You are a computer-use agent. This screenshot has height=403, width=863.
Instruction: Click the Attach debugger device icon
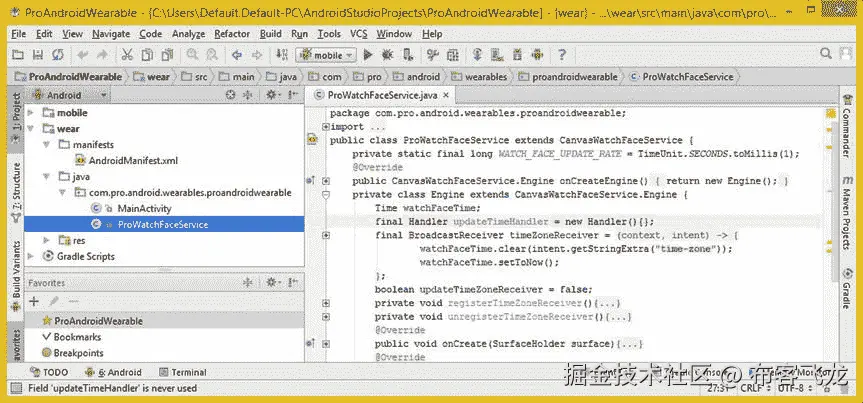tap(408, 55)
